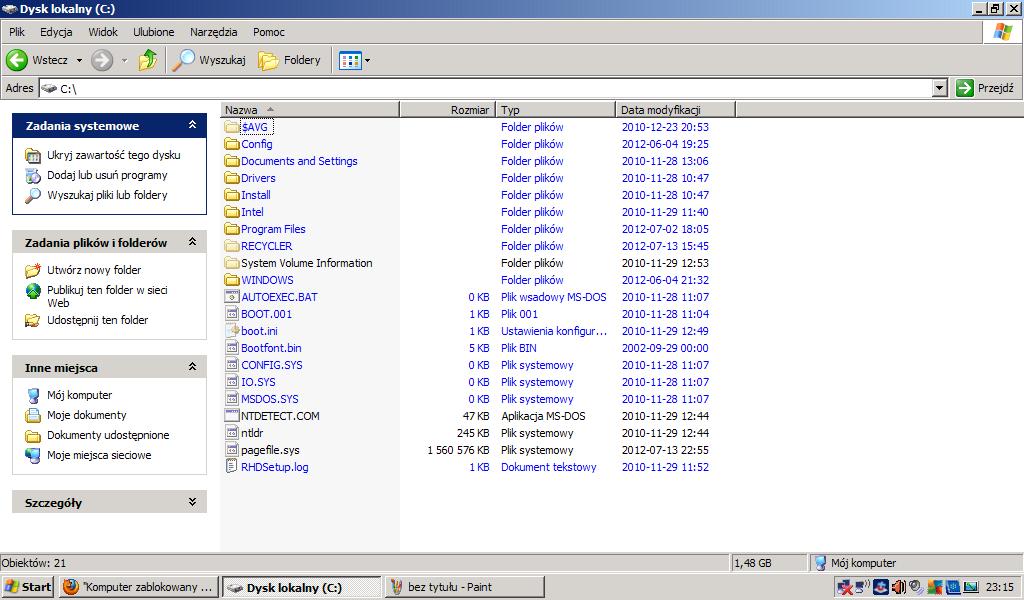Image resolution: width=1024 pixels, height=600 pixels.
Task: Select the Intel folder icon
Action: click(x=232, y=212)
